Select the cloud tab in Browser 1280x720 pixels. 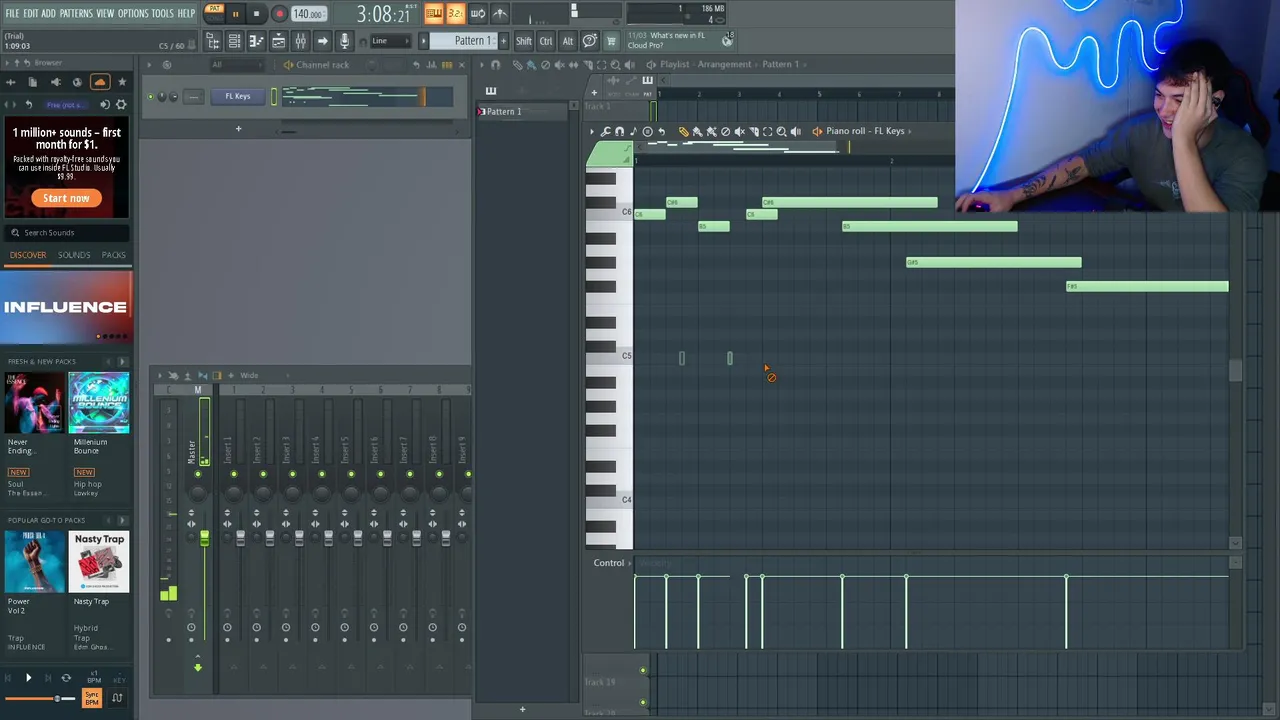pyautogui.click(x=99, y=82)
